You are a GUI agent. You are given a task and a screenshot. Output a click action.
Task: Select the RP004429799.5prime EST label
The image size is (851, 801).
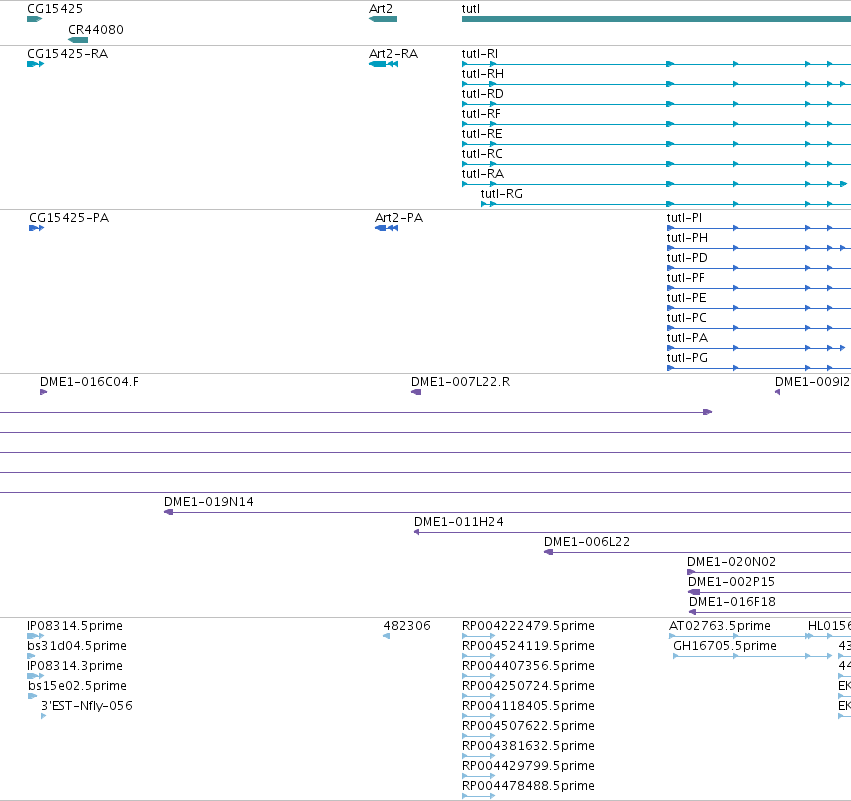(x=528, y=767)
